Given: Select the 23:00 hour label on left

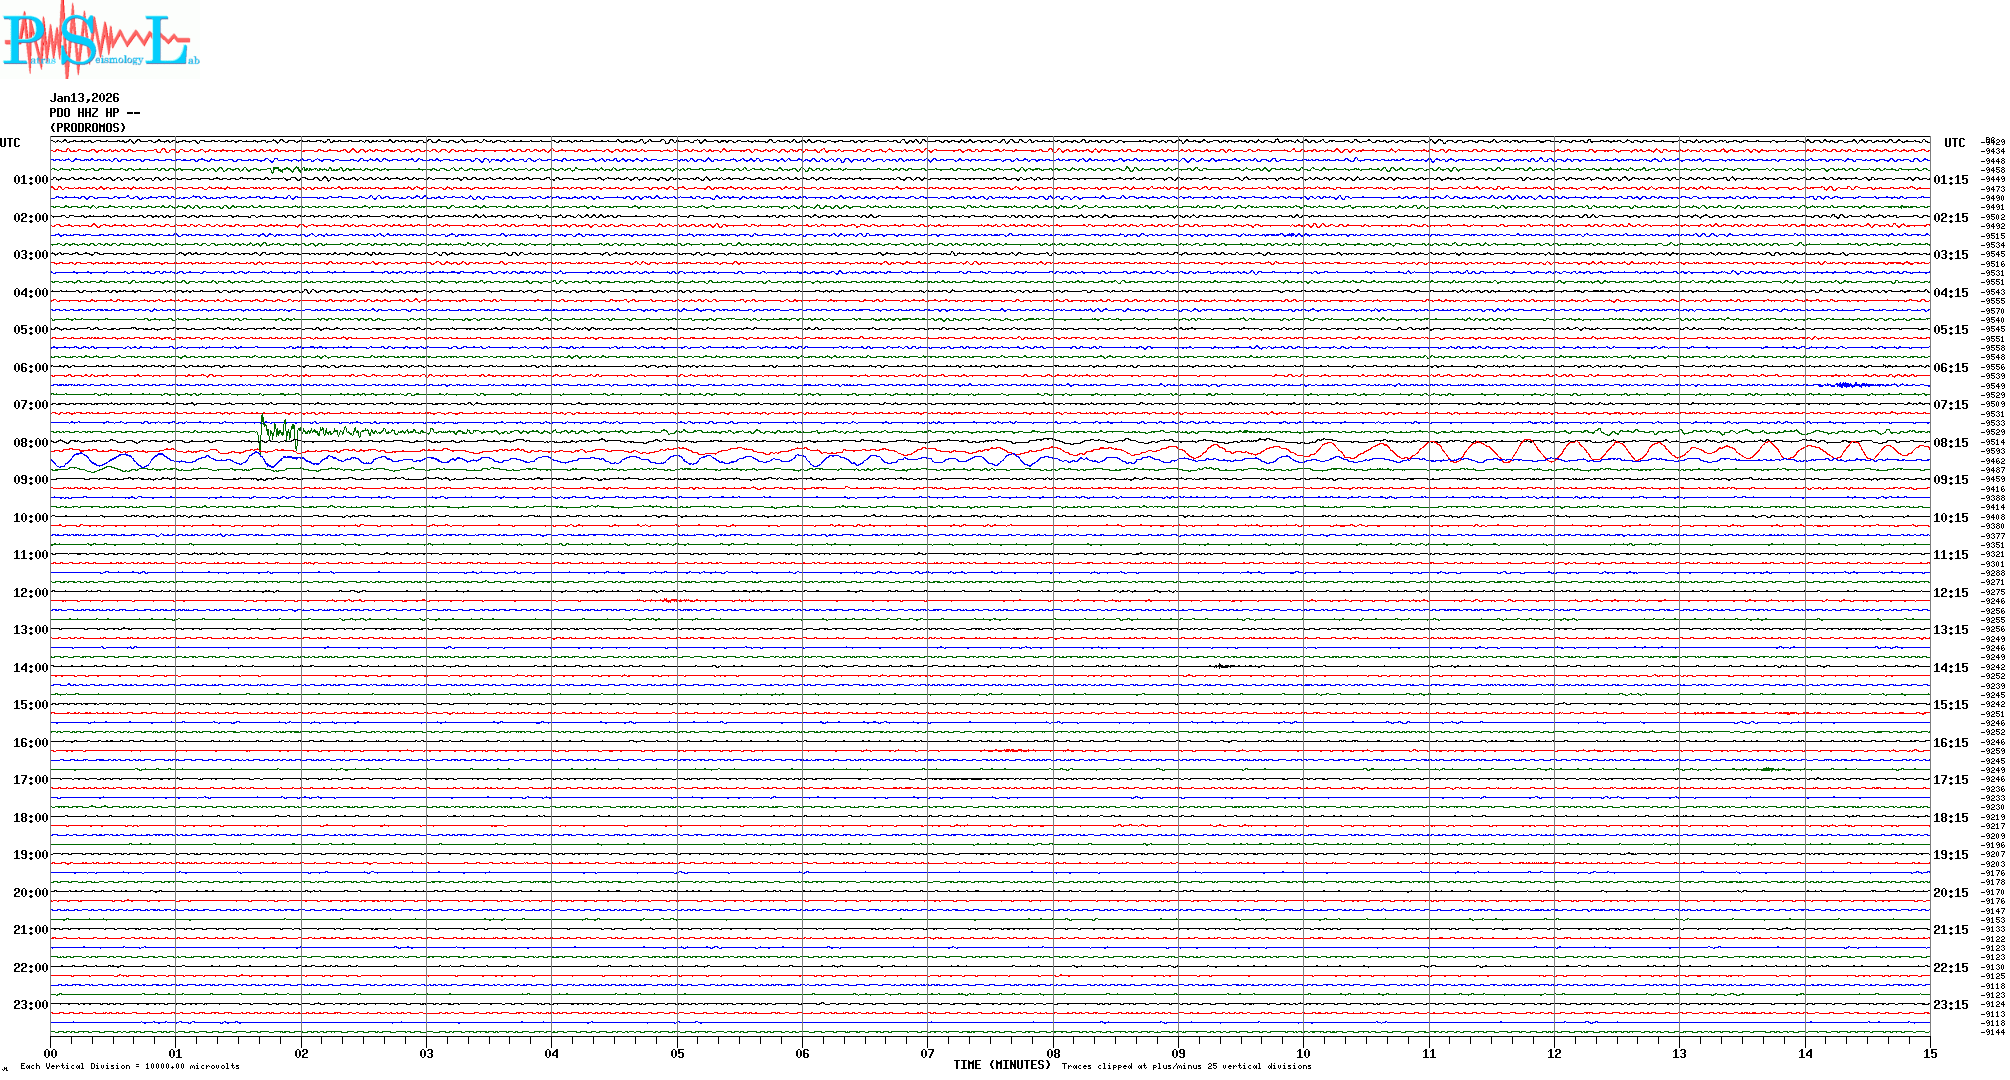Looking at the screenshot, I should [x=30, y=1005].
